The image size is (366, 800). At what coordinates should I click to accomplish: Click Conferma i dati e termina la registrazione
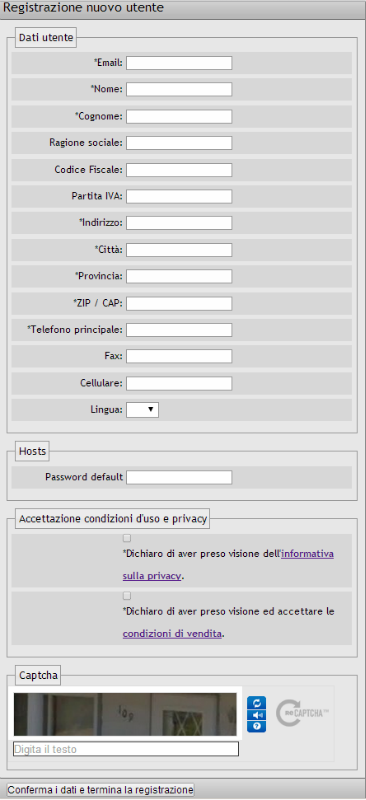tap(101, 790)
